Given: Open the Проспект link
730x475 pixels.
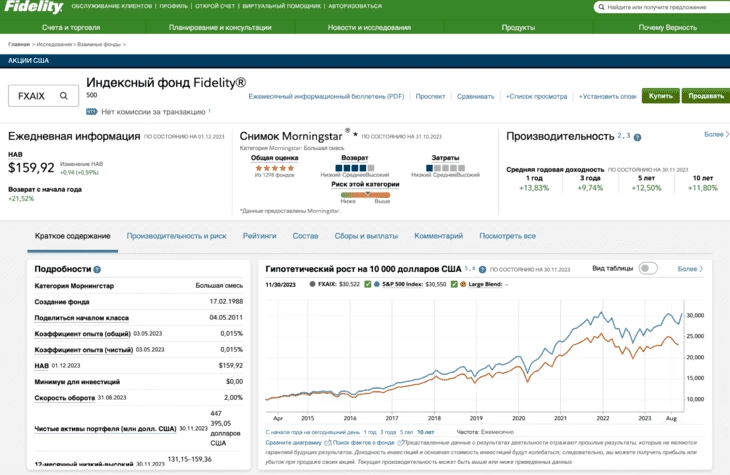Looking at the screenshot, I should click(x=430, y=96).
